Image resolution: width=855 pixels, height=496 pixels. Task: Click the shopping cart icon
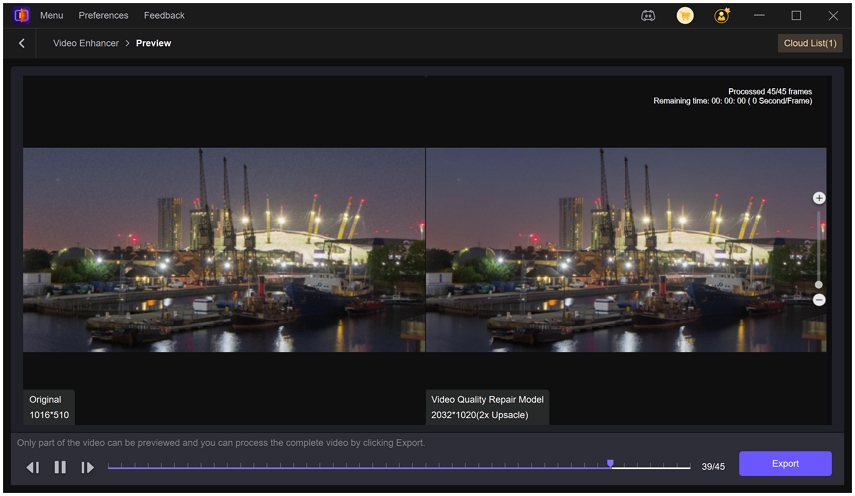click(x=685, y=16)
